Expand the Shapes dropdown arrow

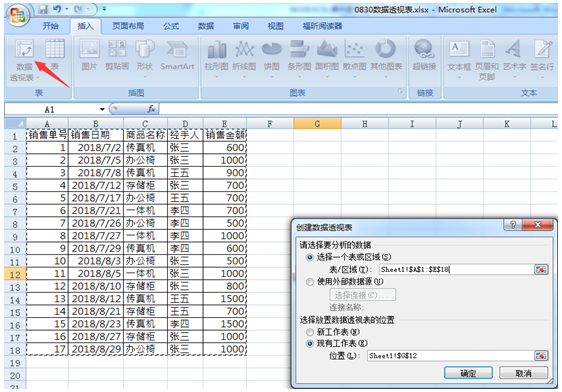point(144,77)
